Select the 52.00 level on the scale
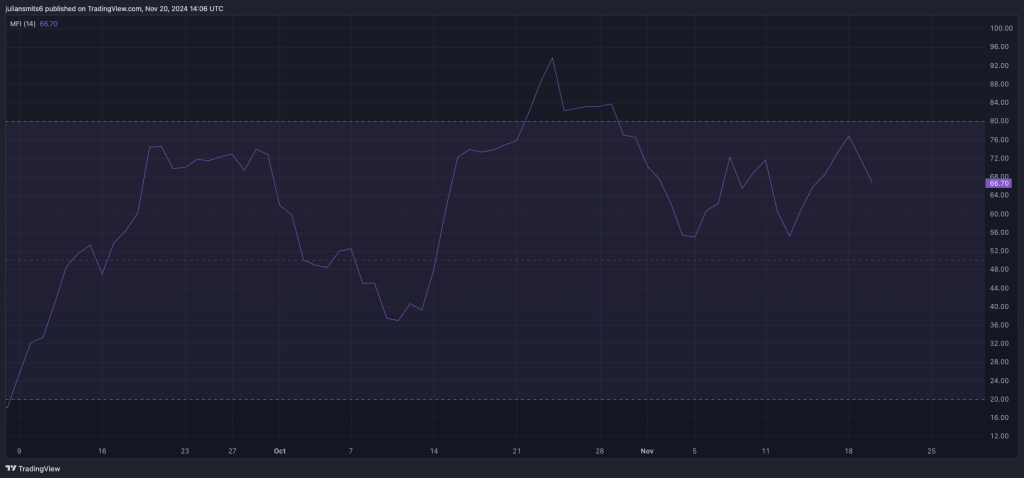 (1001, 251)
